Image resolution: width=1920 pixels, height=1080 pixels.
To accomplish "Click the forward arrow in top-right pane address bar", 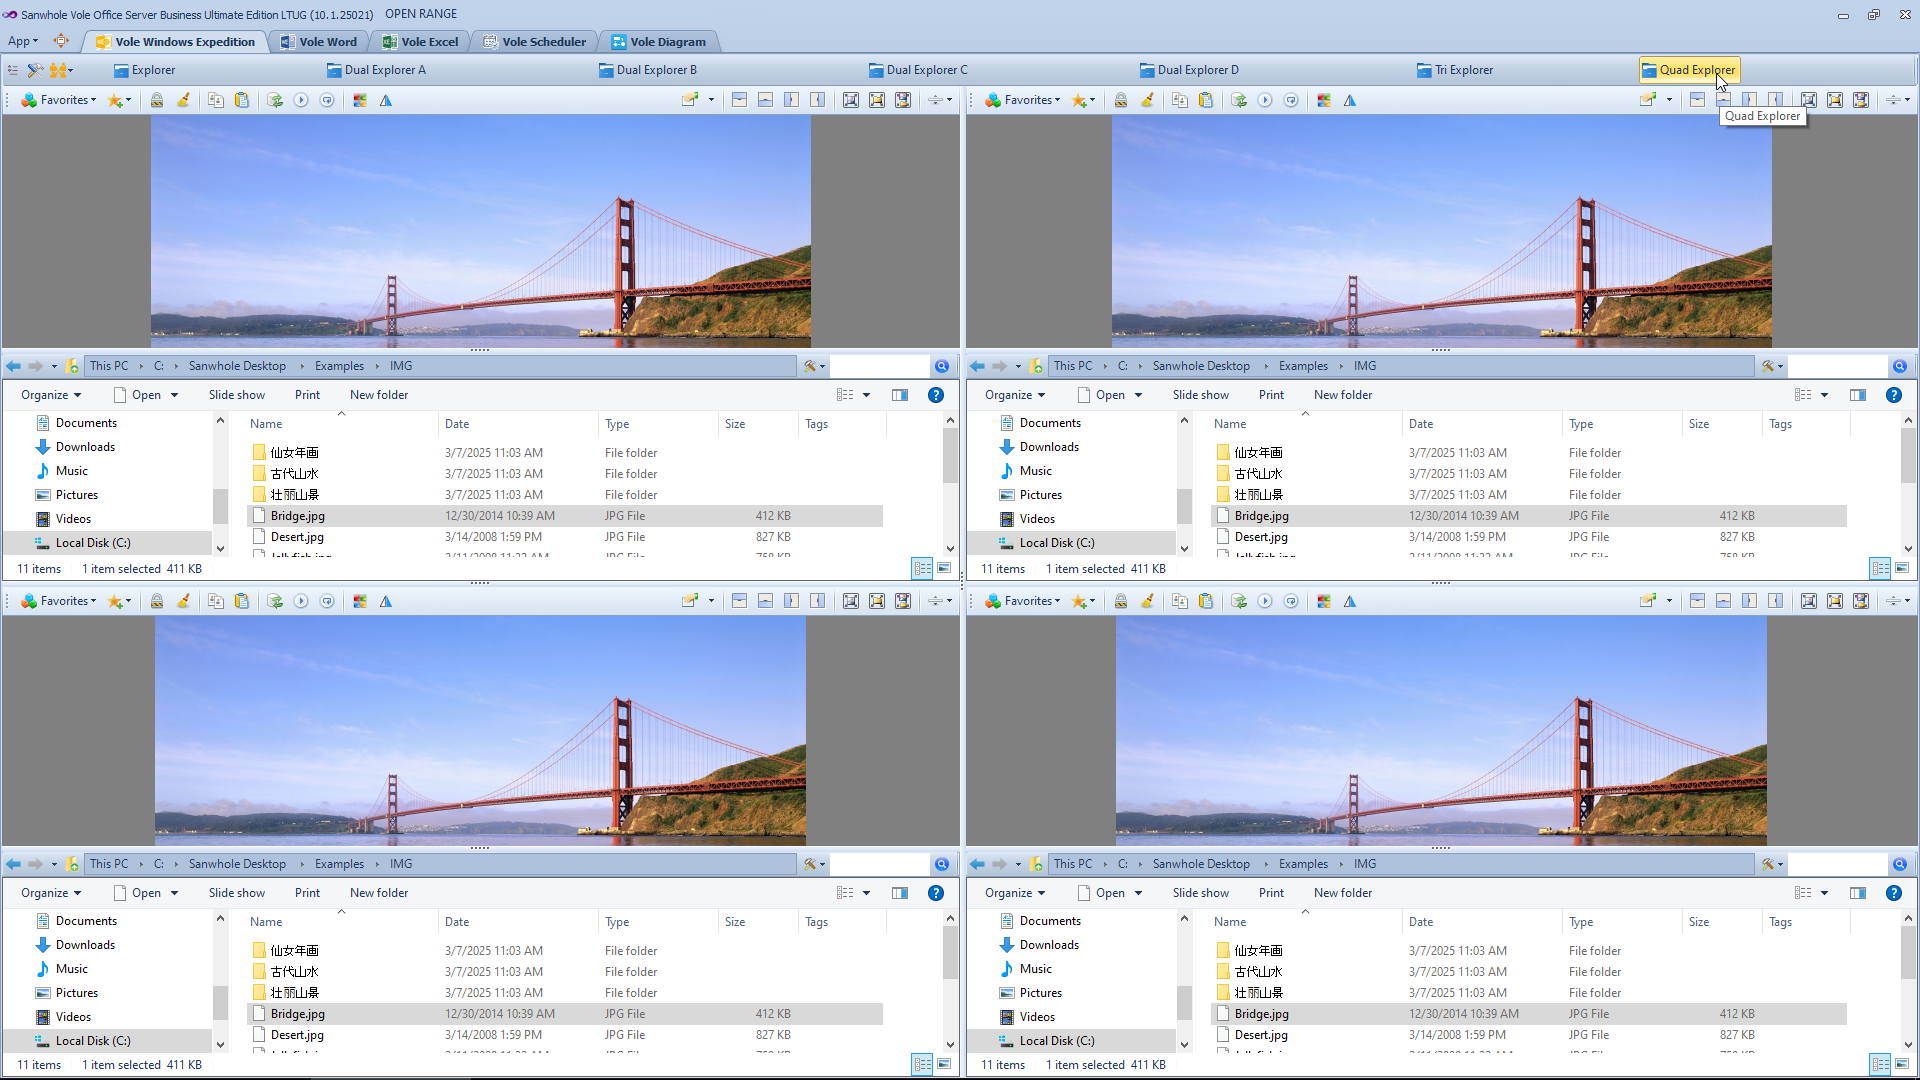I will pyautogui.click(x=999, y=366).
